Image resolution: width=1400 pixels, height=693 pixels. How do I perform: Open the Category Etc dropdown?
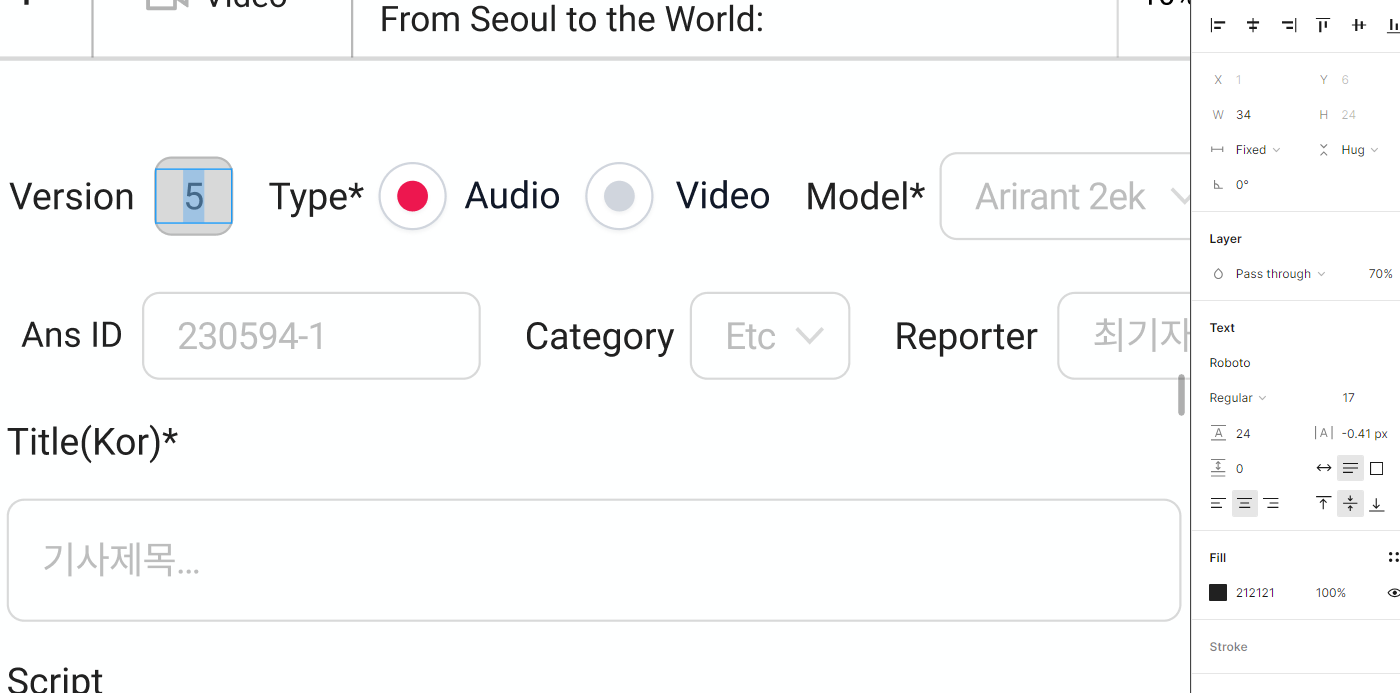point(769,336)
